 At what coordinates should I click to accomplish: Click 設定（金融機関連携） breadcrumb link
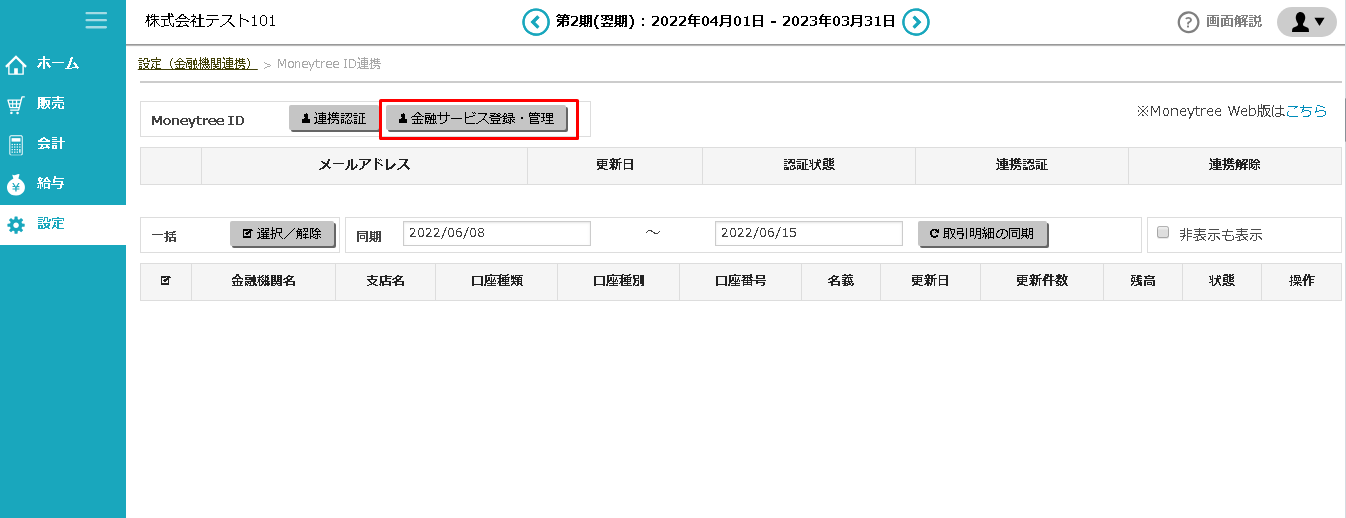coord(196,64)
